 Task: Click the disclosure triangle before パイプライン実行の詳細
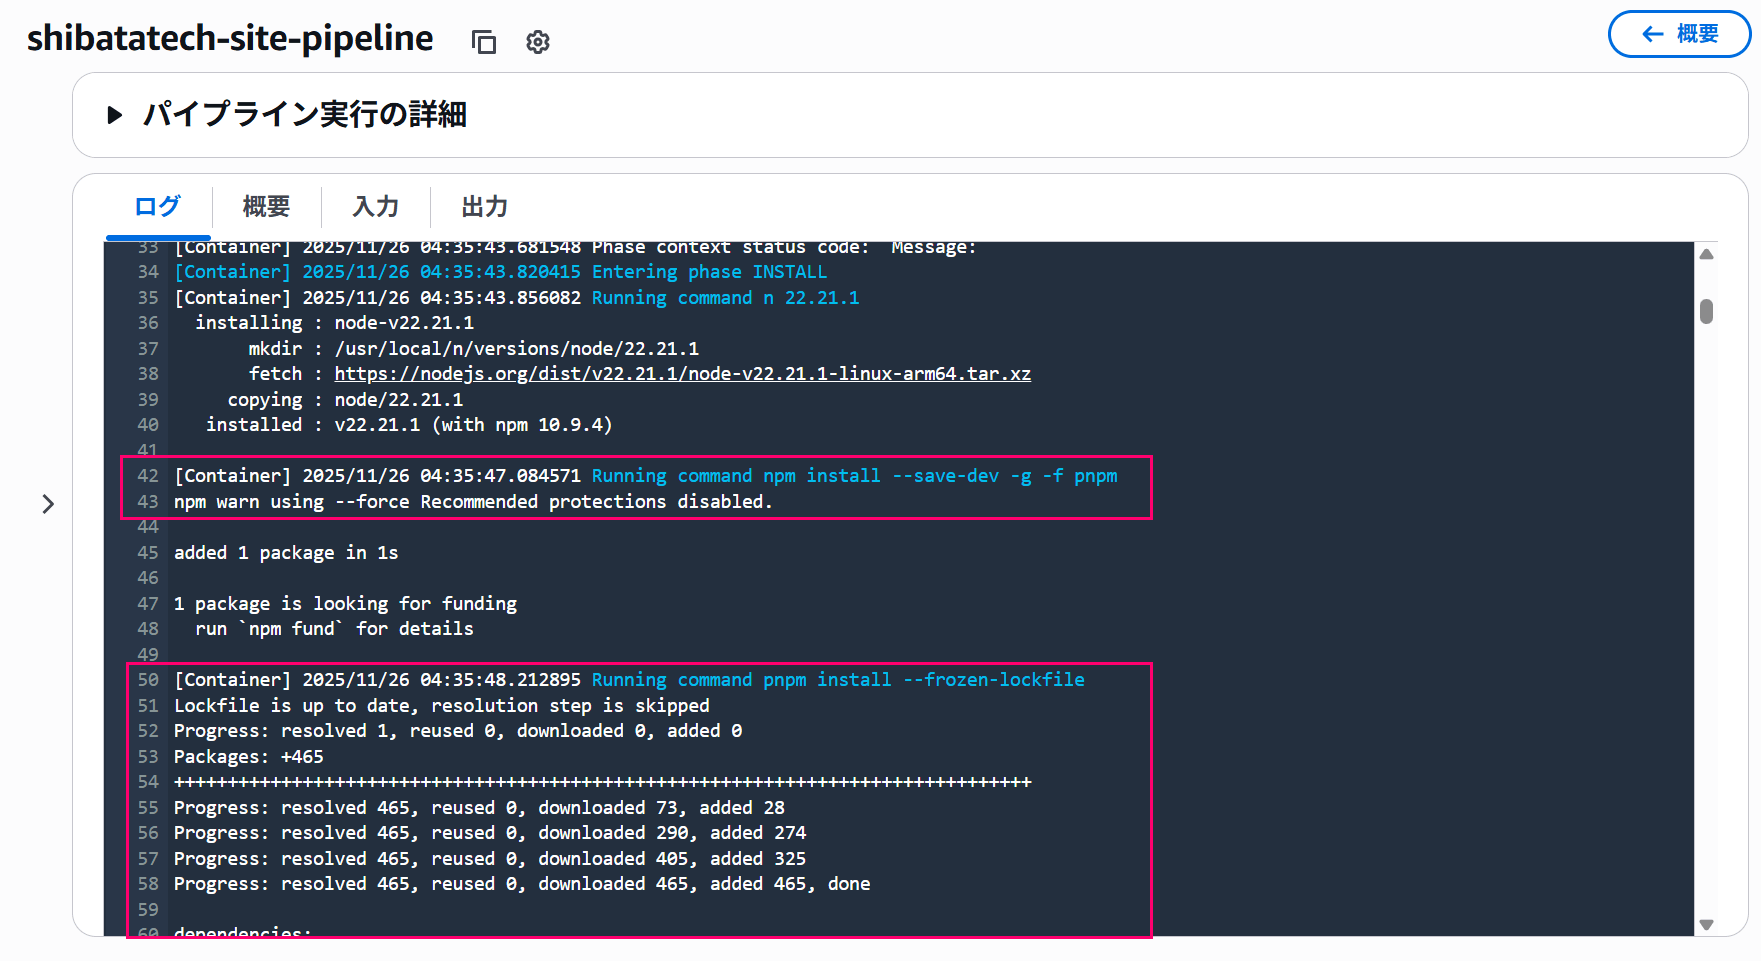pos(114,115)
